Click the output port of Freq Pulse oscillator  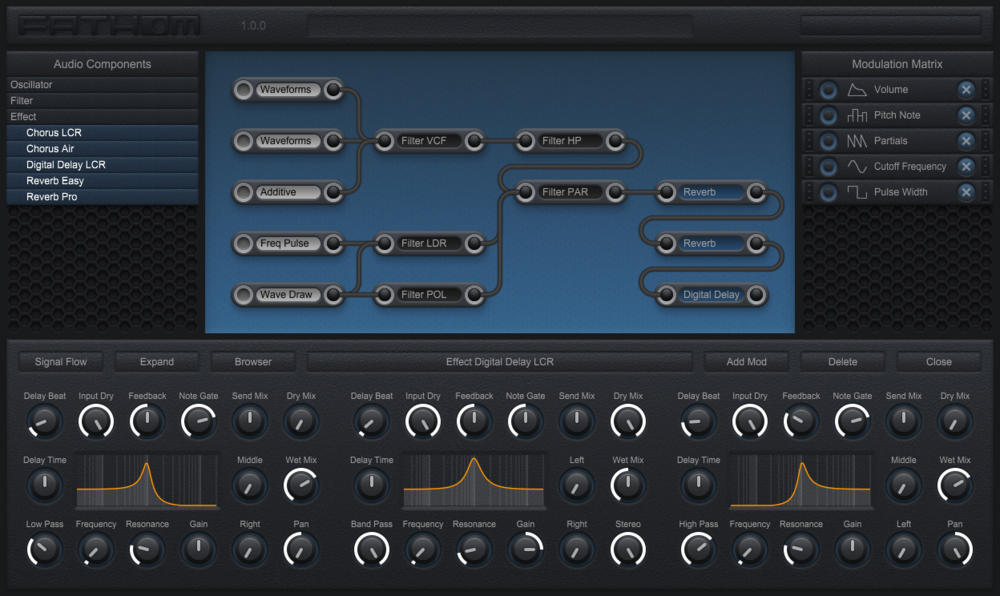tap(333, 243)
